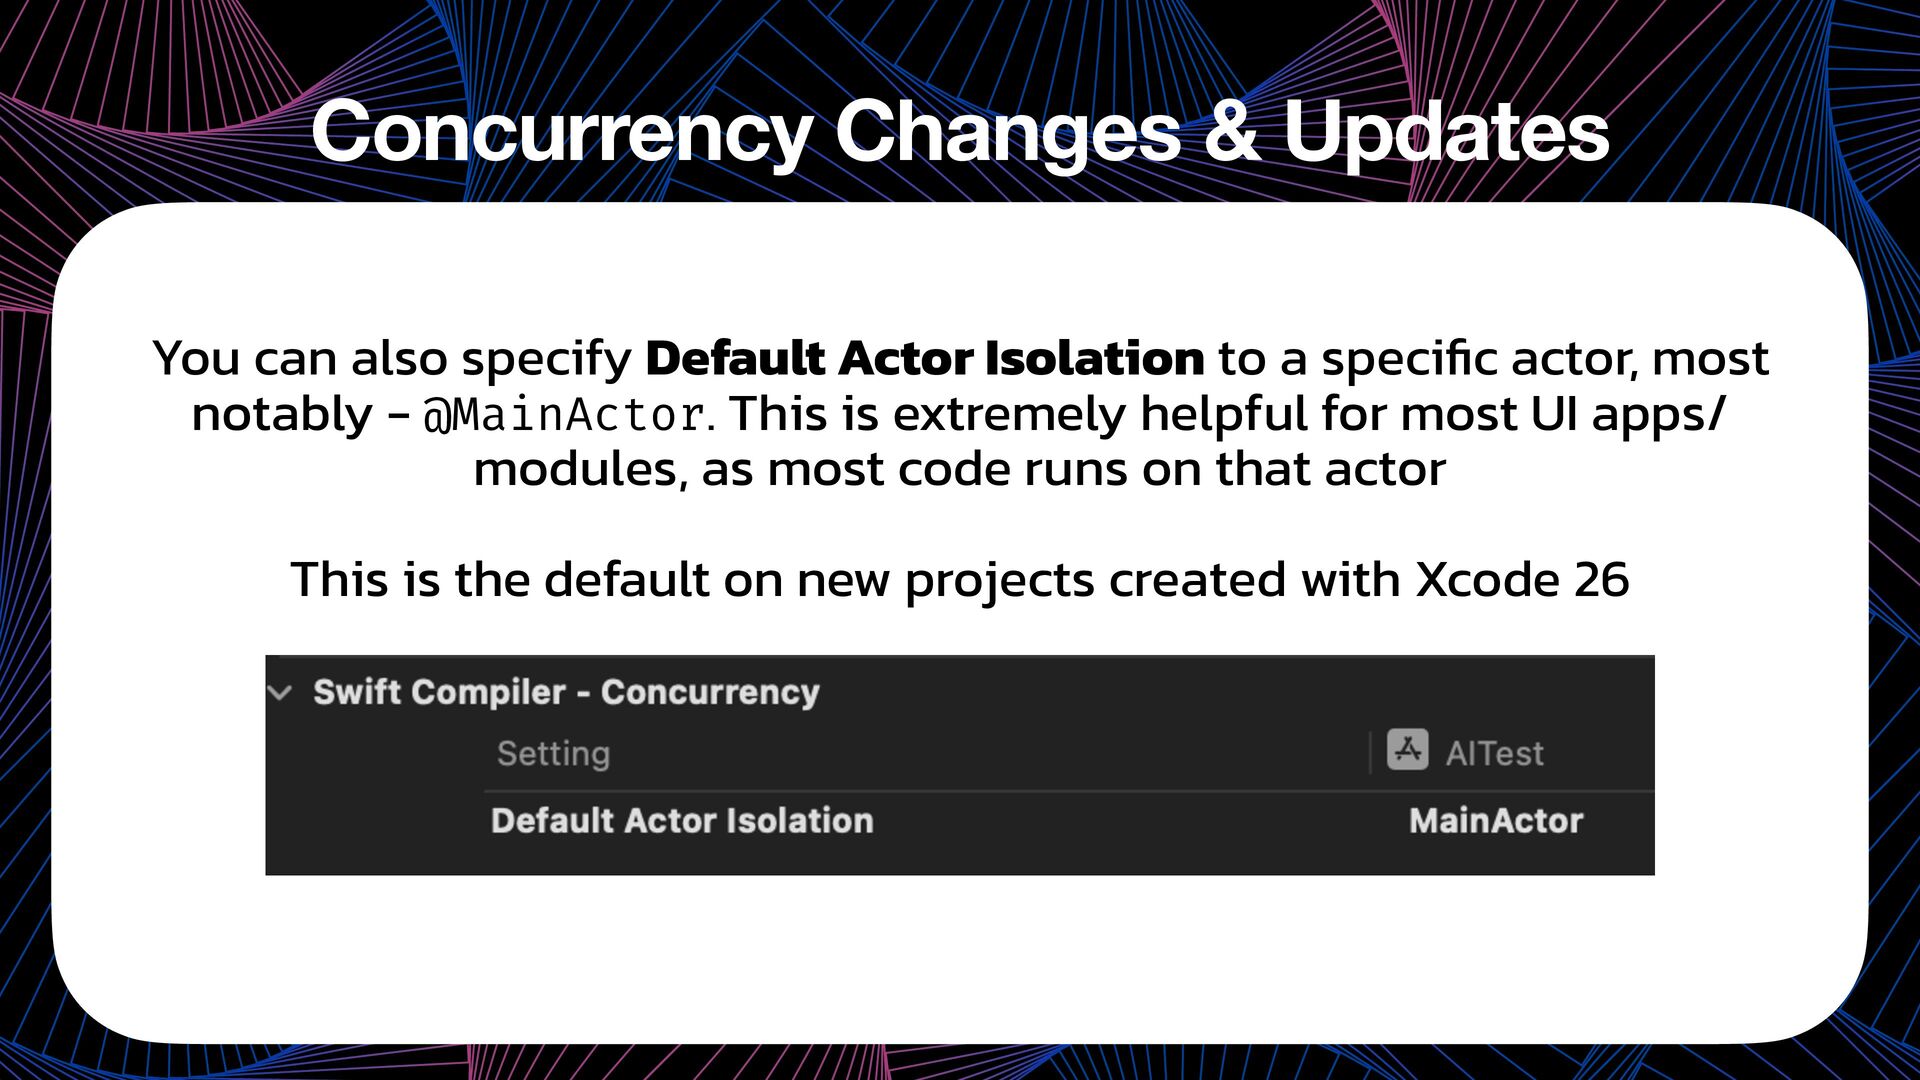Click the word Concurrency in the slide title
The width and height of the screenshot is (1920, 1080).
tap(561, 133)
